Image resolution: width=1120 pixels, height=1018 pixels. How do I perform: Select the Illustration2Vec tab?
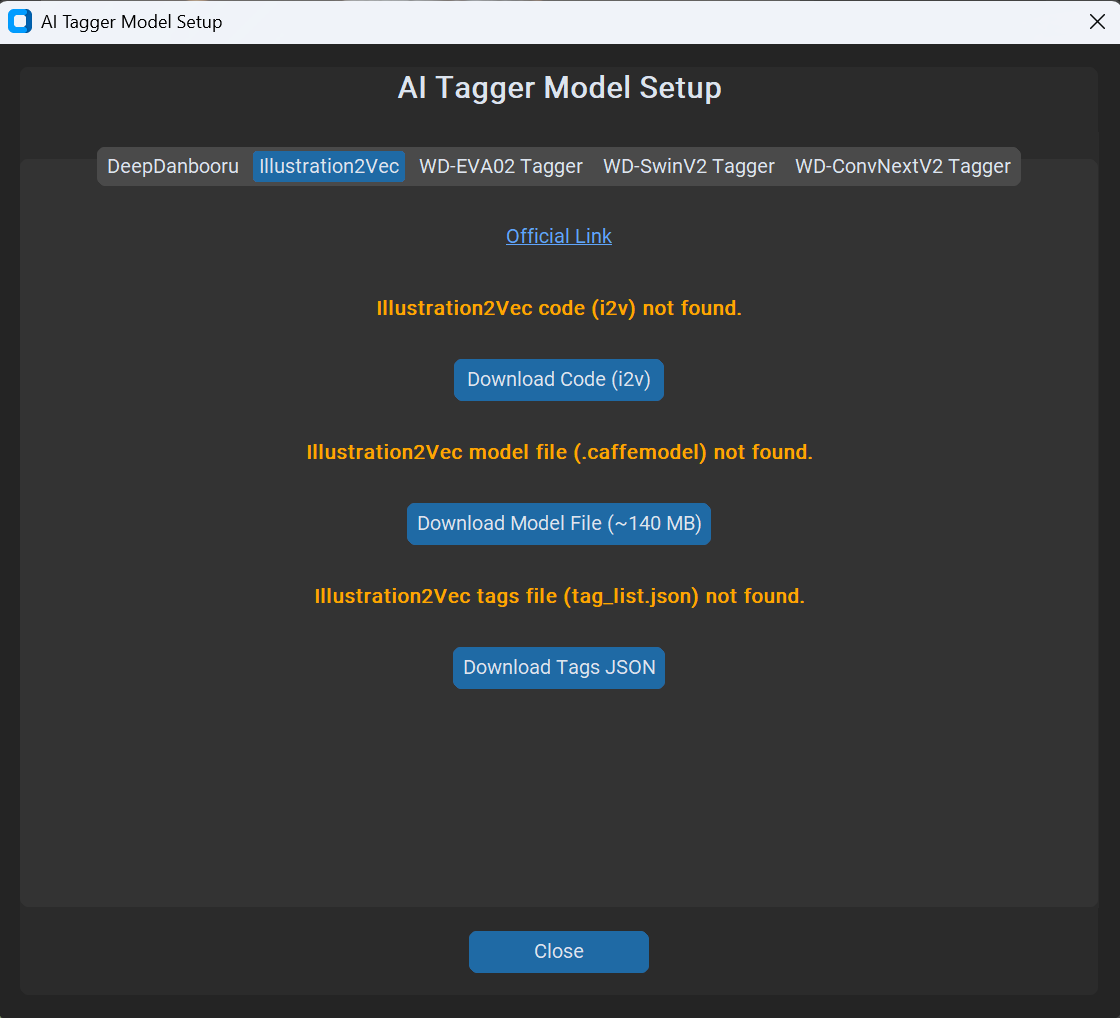pos(329,166)
